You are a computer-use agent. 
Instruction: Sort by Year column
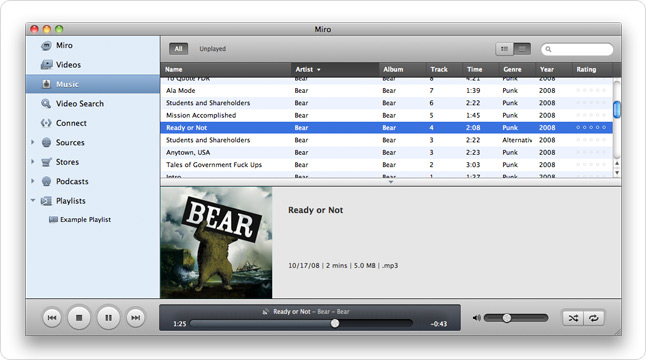pos(554,69)
